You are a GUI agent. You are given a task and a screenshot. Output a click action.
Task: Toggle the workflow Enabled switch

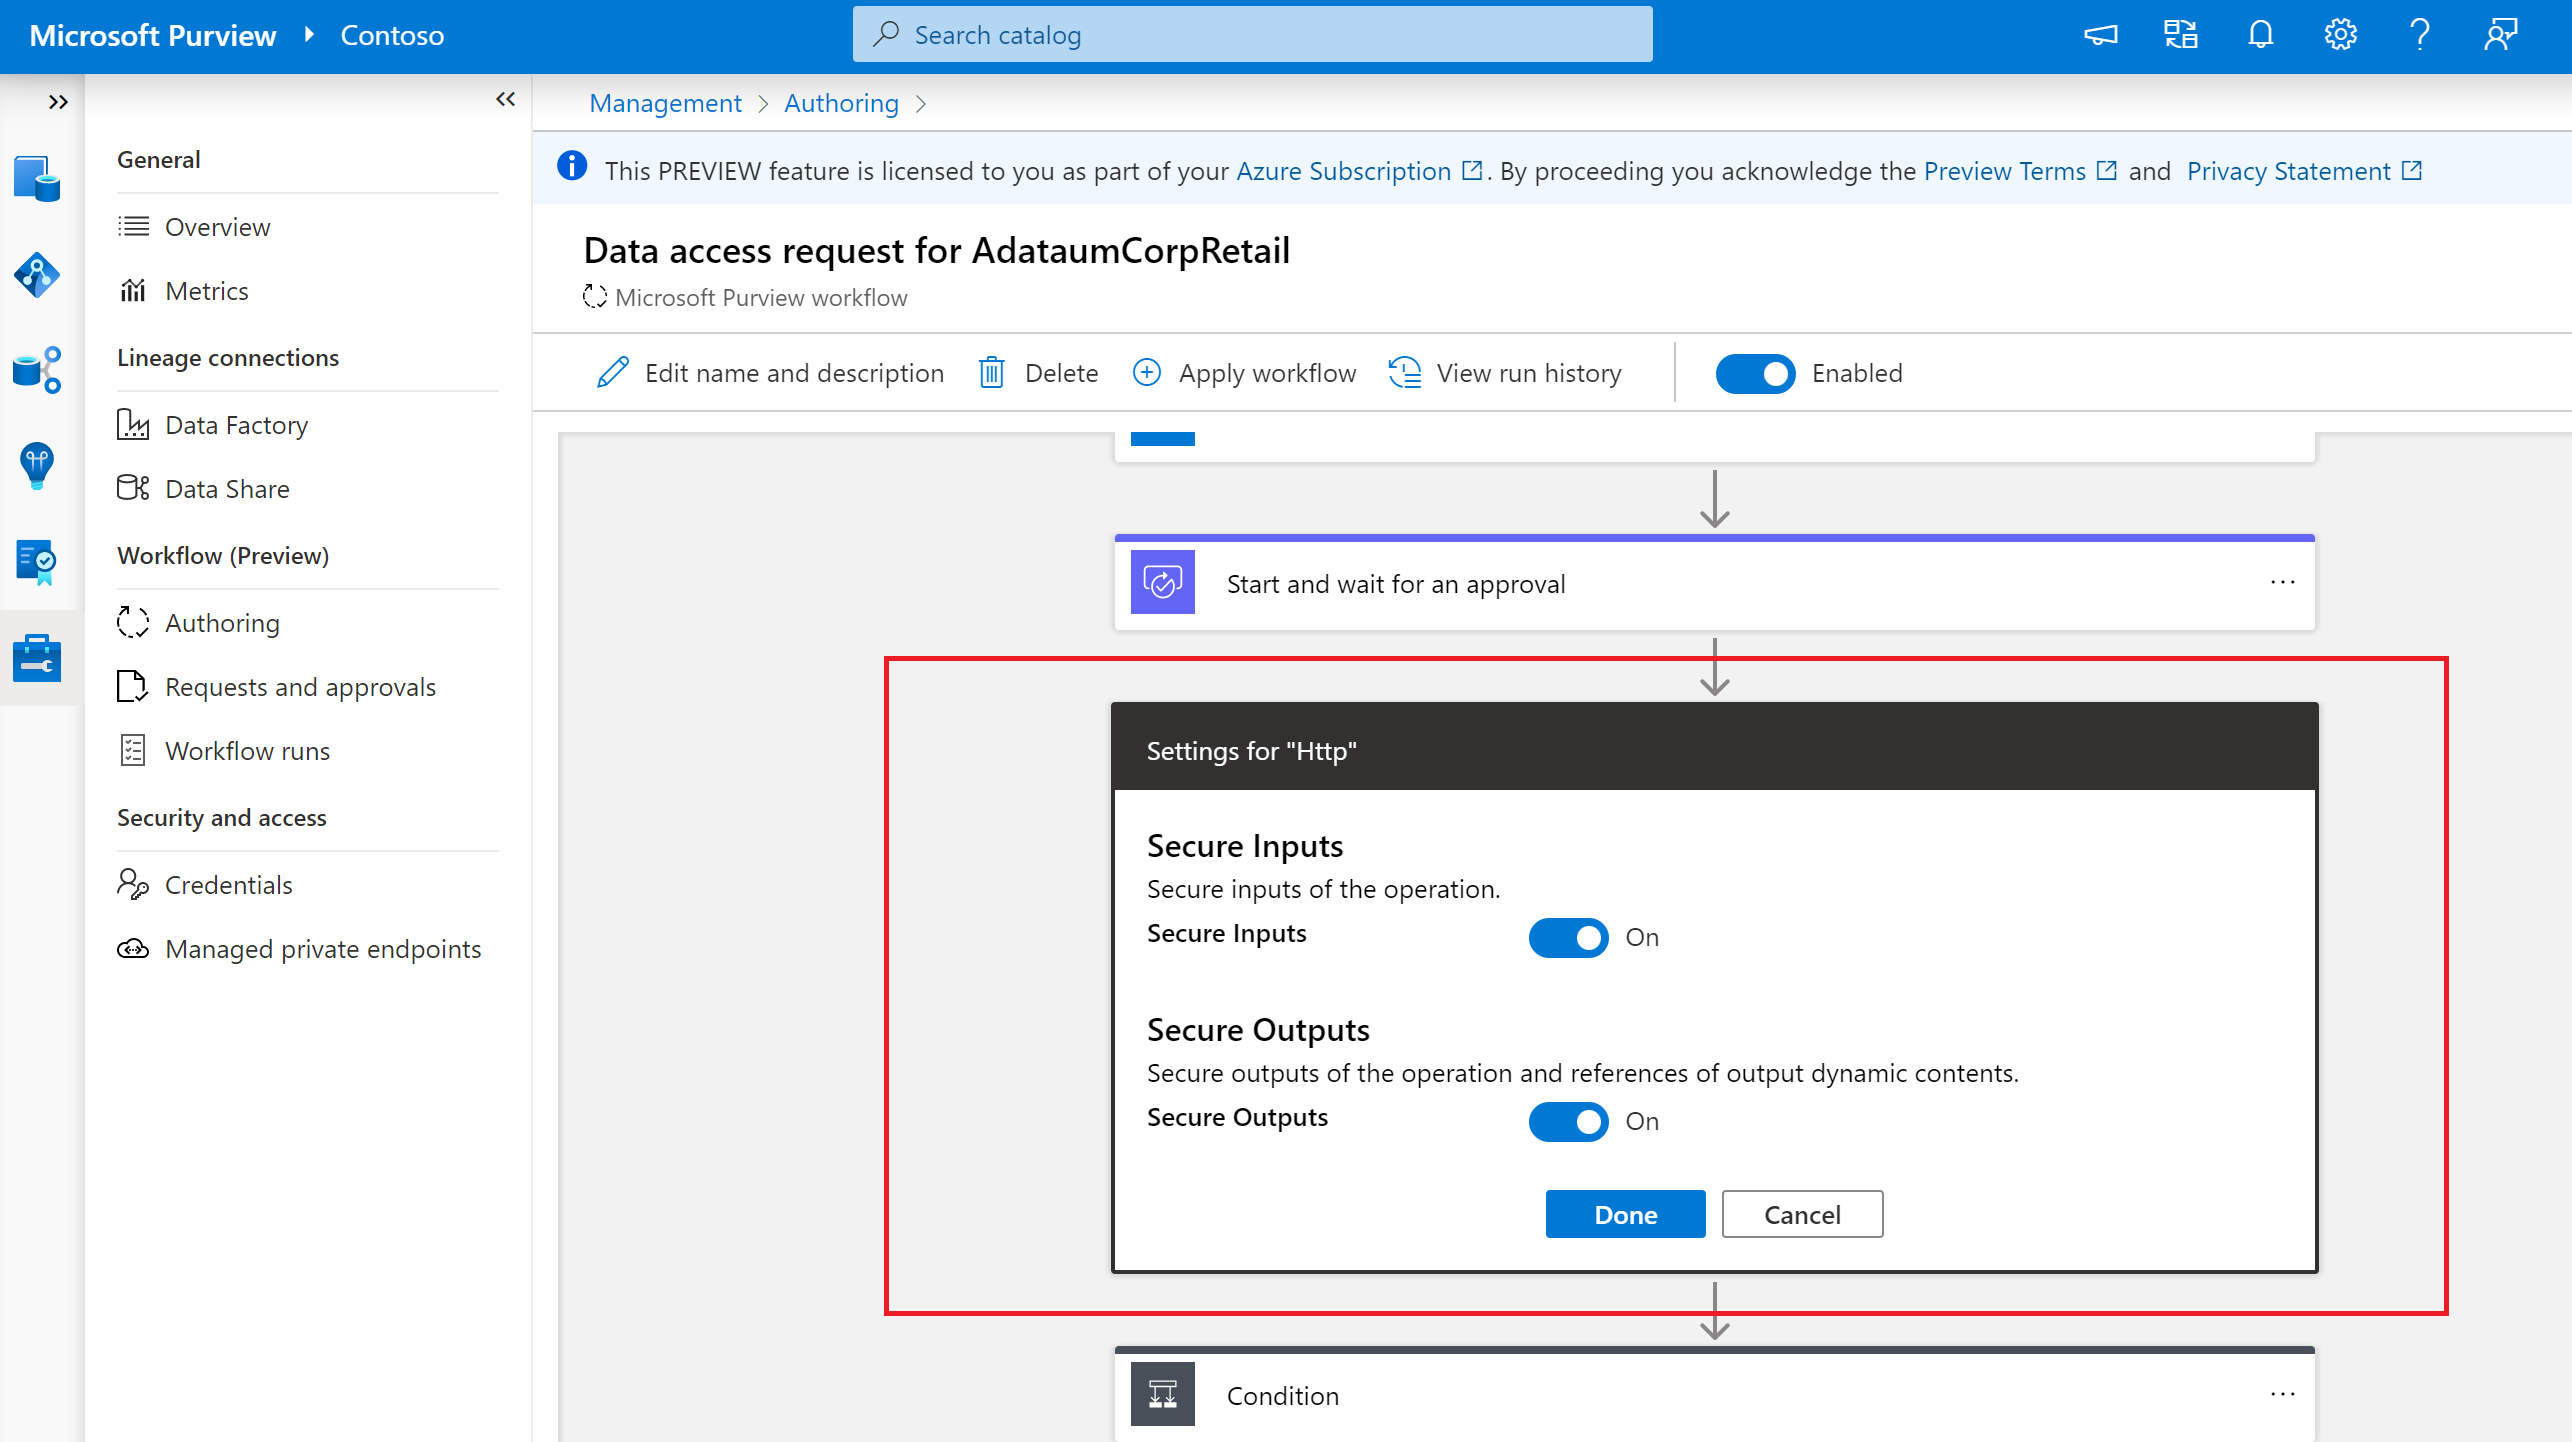coord(1755,374)
